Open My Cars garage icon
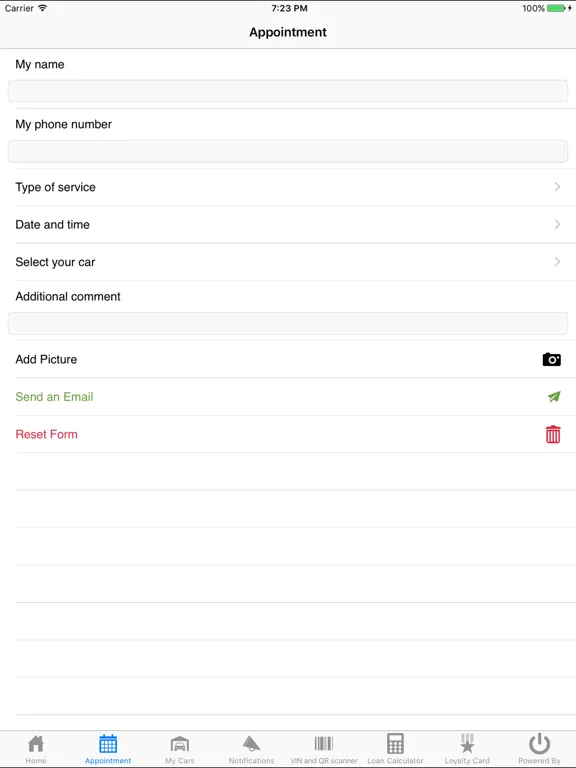Screen dimensions: 576x768 180,744
